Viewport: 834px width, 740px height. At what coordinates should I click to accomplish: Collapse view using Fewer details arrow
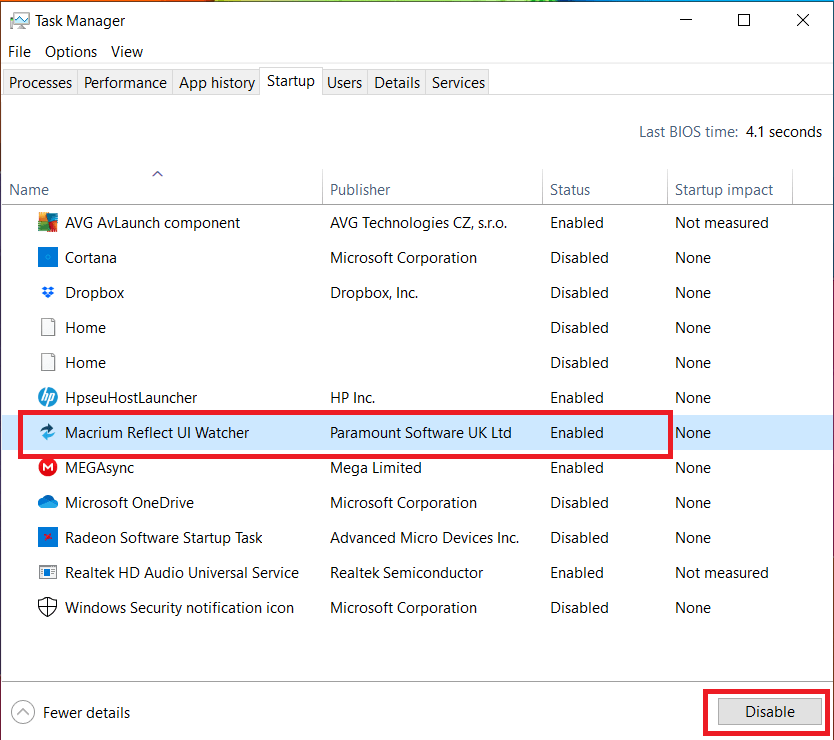pyautogui.click(x=23, y=712)
